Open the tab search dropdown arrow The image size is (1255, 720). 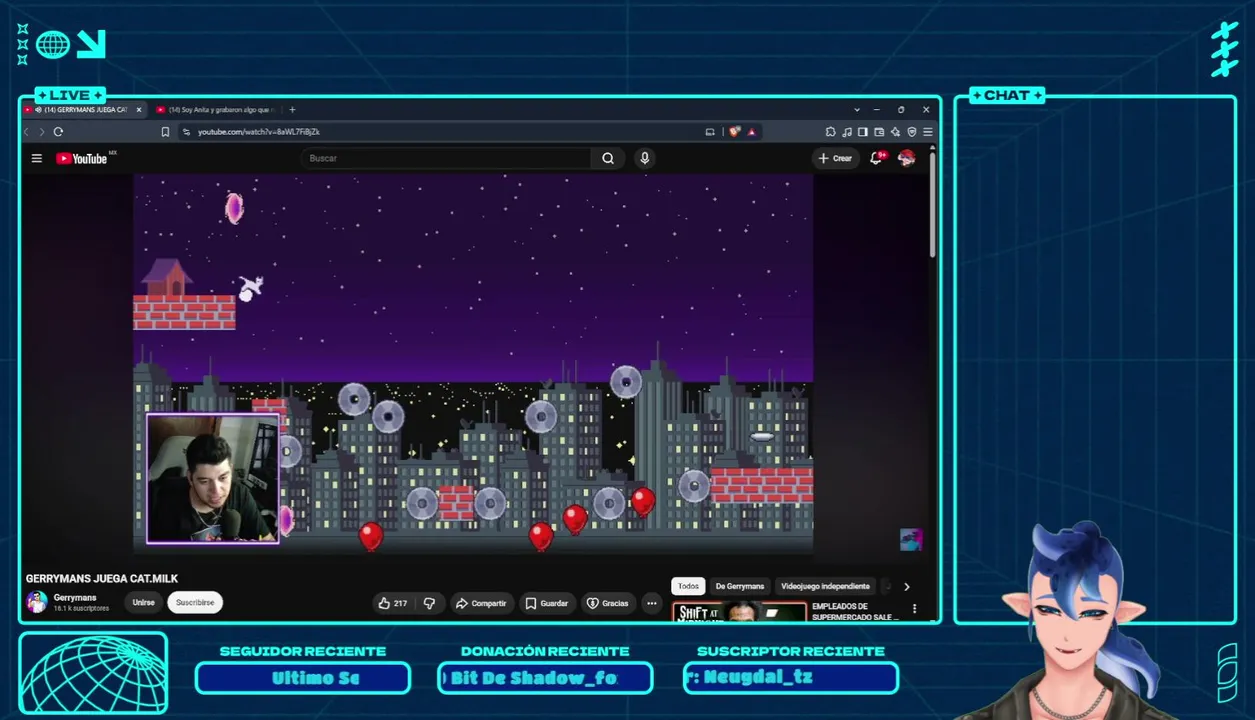[857, 109]
